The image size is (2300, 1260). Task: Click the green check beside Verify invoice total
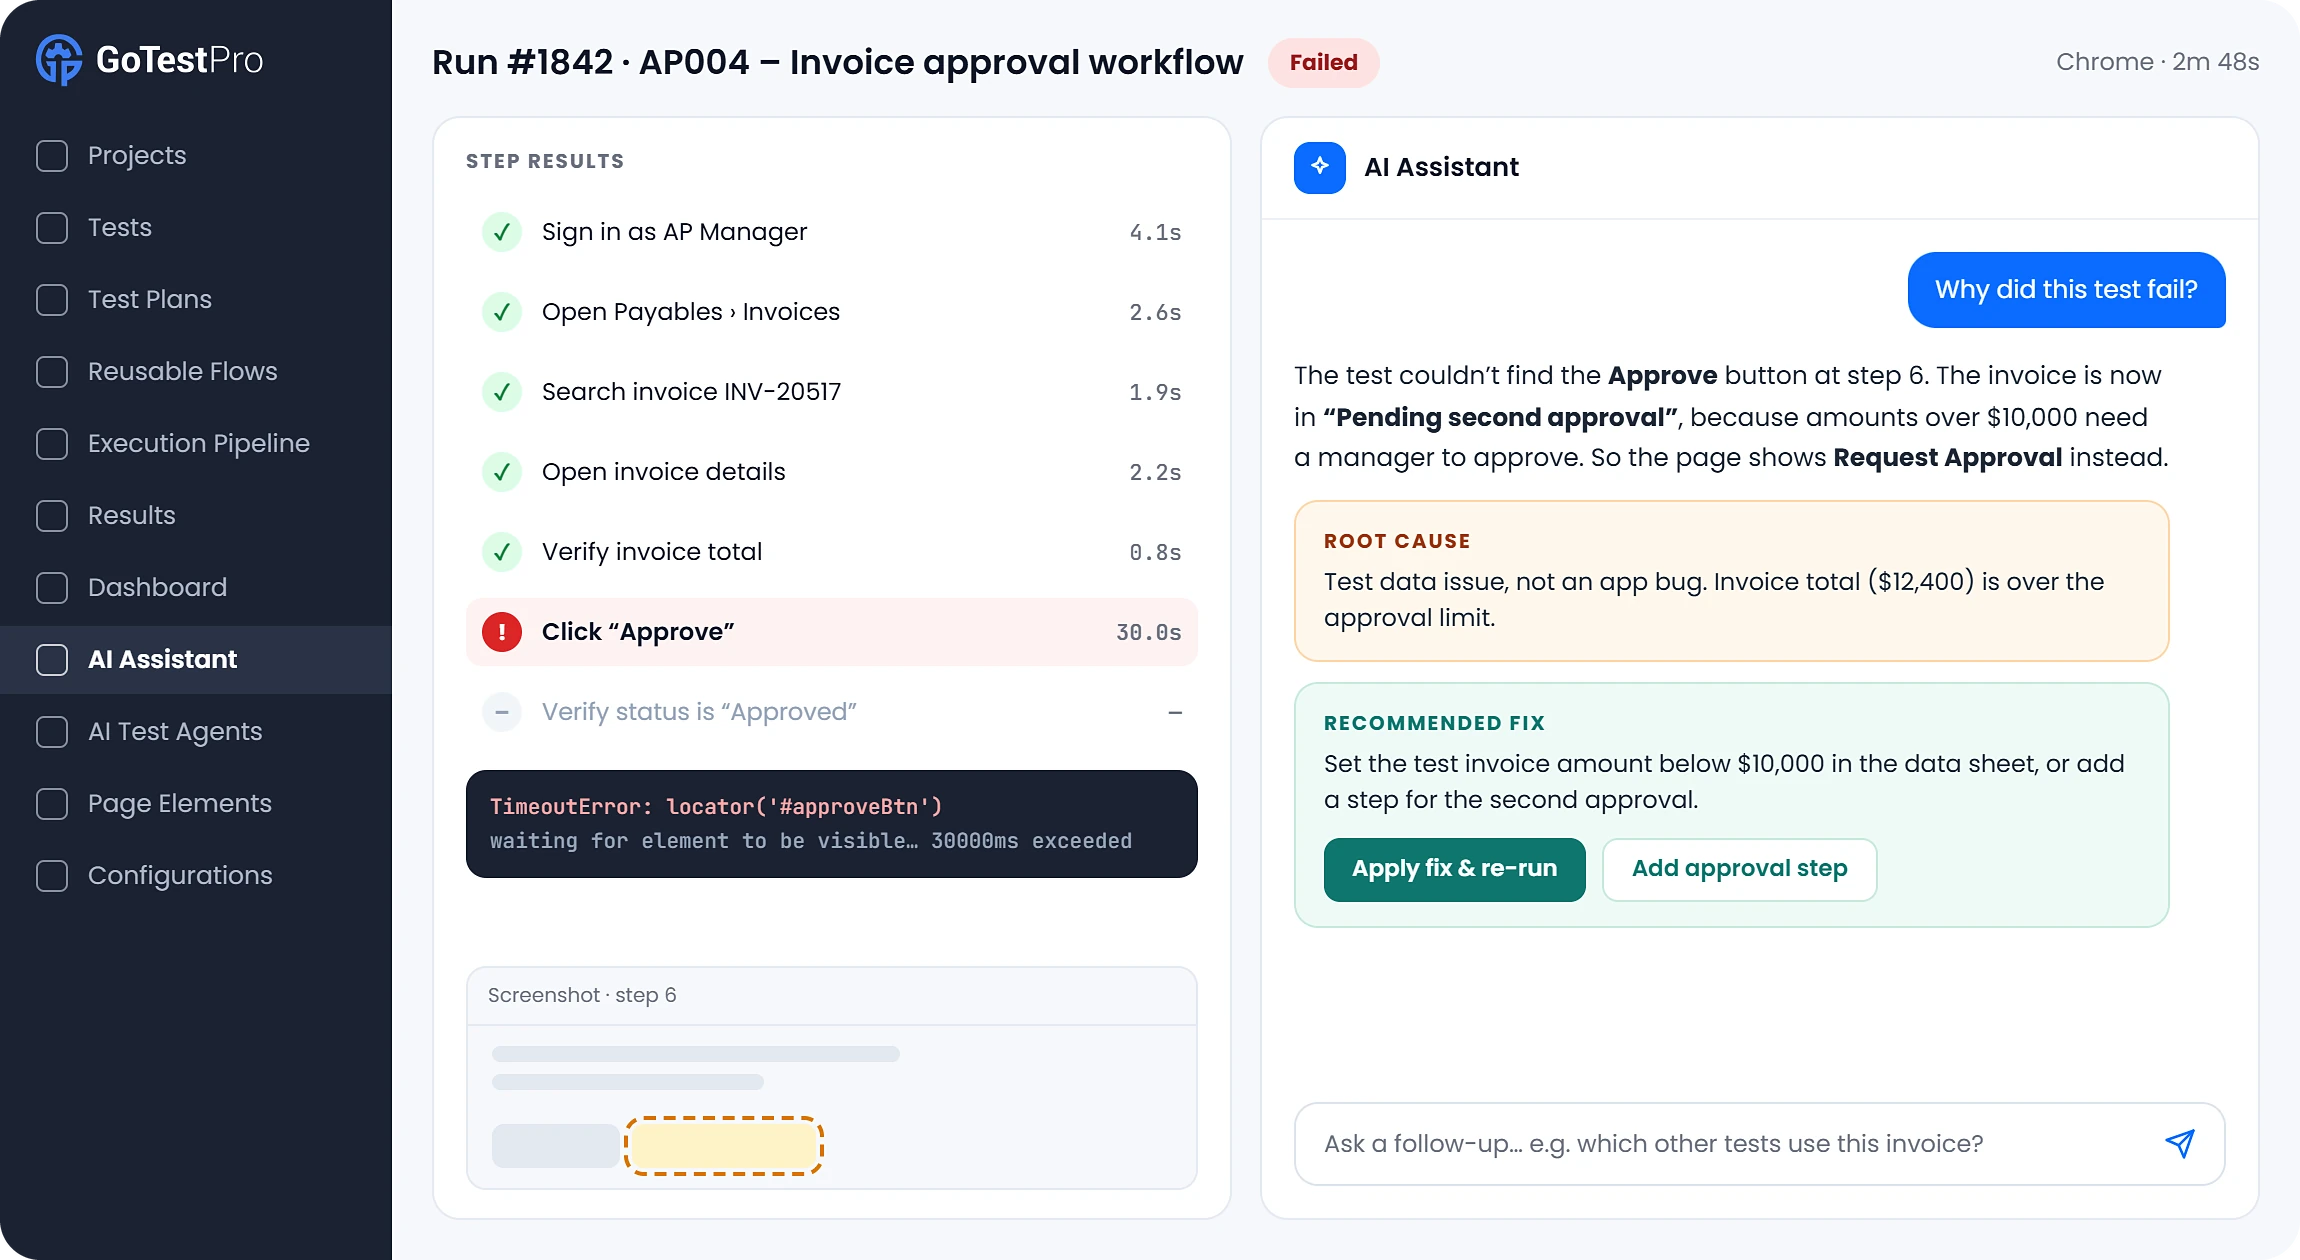pos(502,552)
